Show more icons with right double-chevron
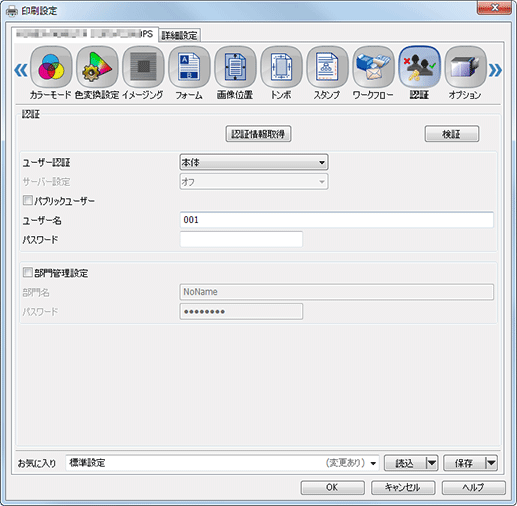 tap(495, 70)
